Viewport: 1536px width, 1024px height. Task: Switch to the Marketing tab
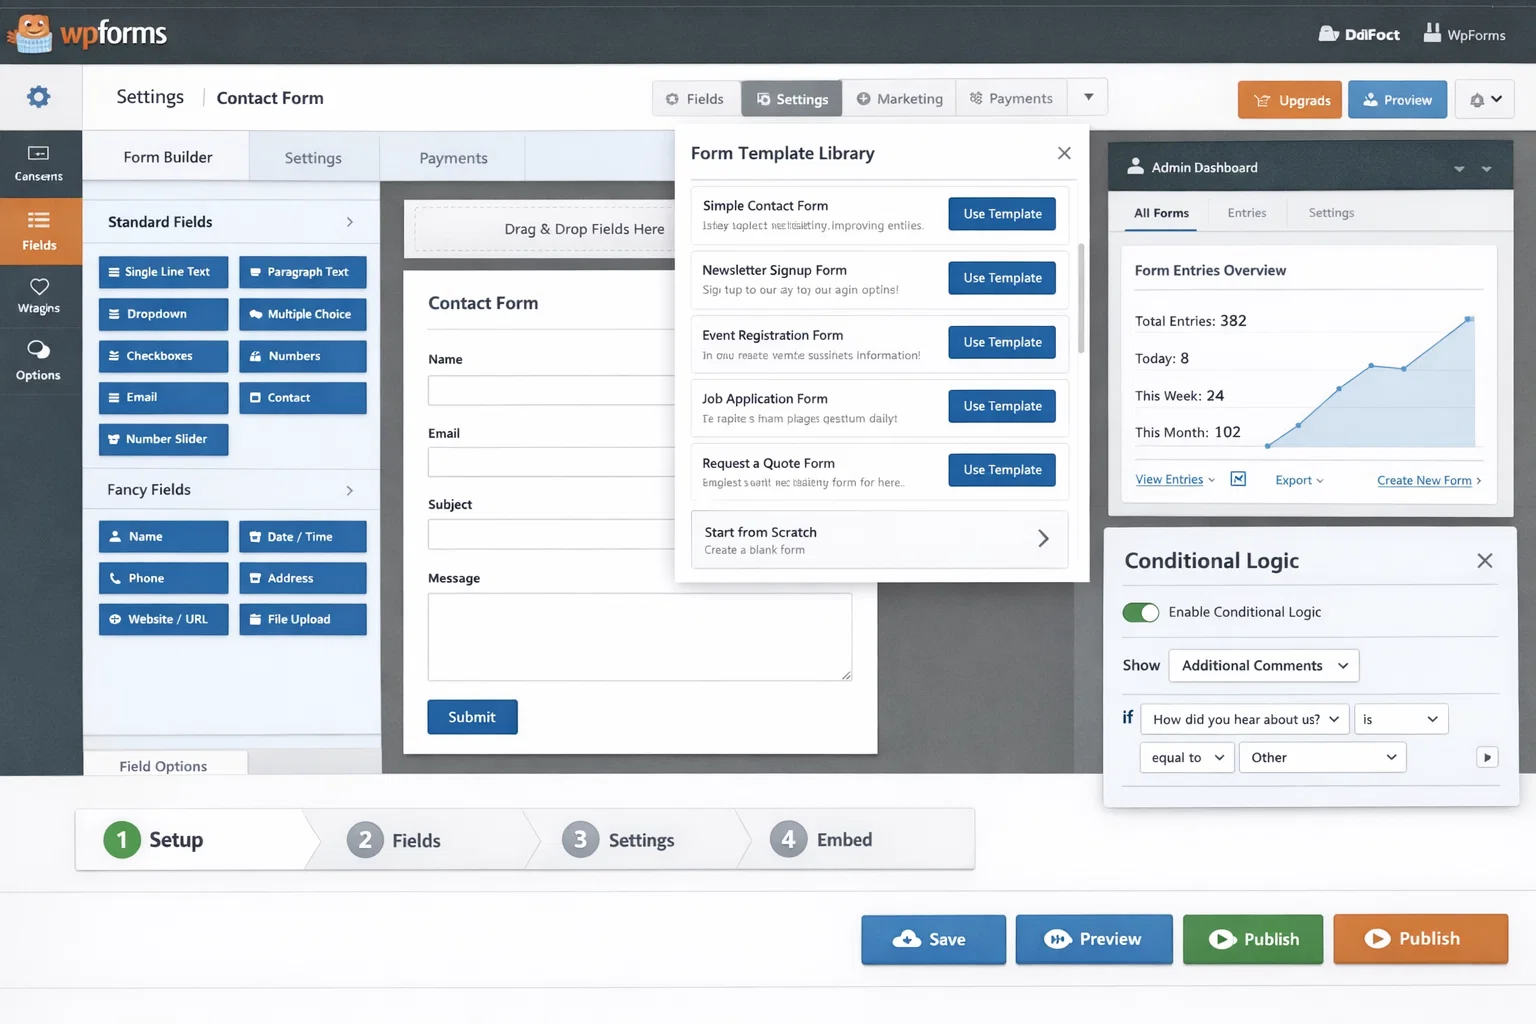point(899,99)
